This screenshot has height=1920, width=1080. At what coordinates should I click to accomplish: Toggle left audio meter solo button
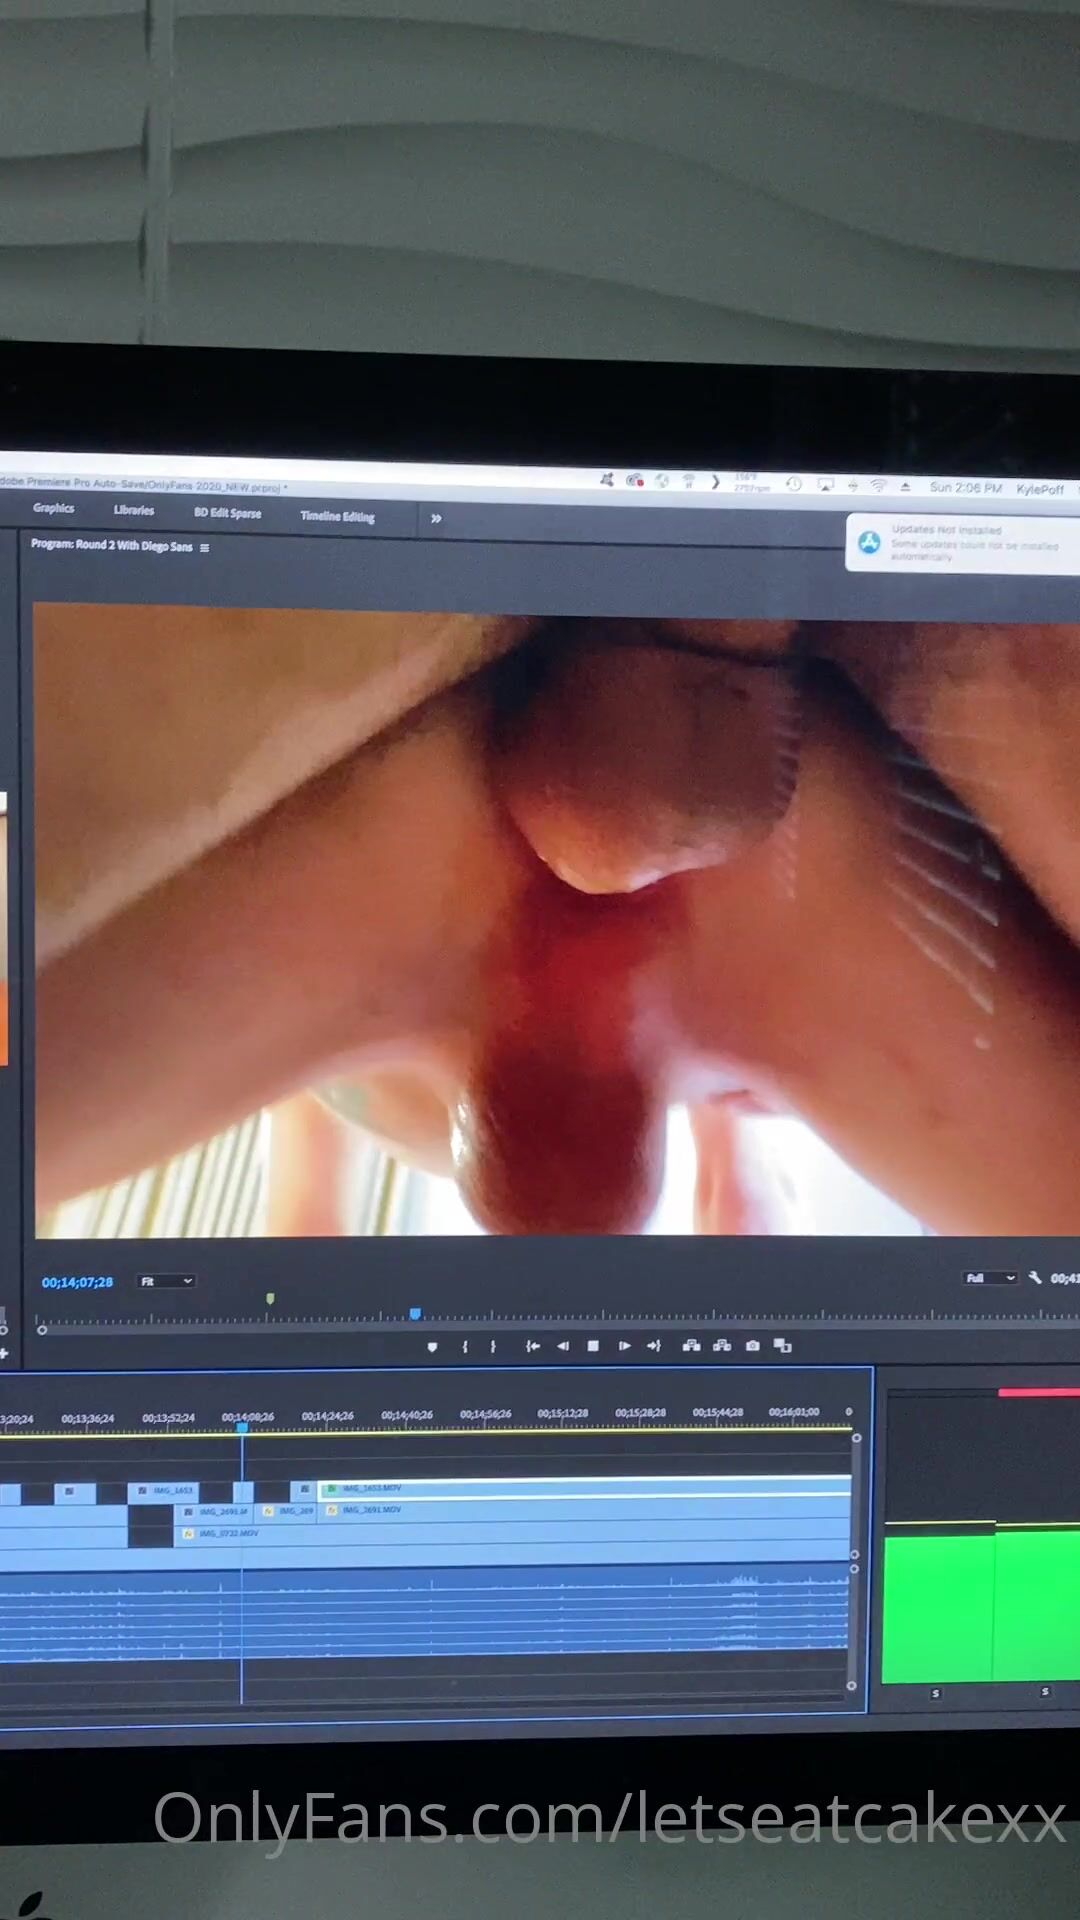click(936, 1693)
